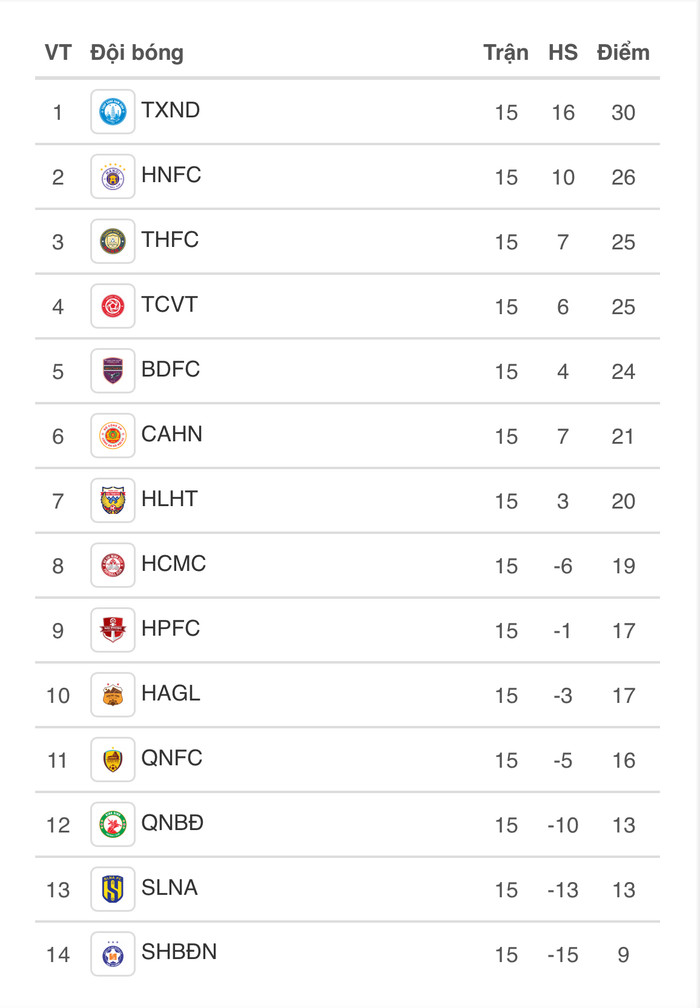Click the QNFC team logo
This screenshot has height=1008, width=700.
point(113,760)
